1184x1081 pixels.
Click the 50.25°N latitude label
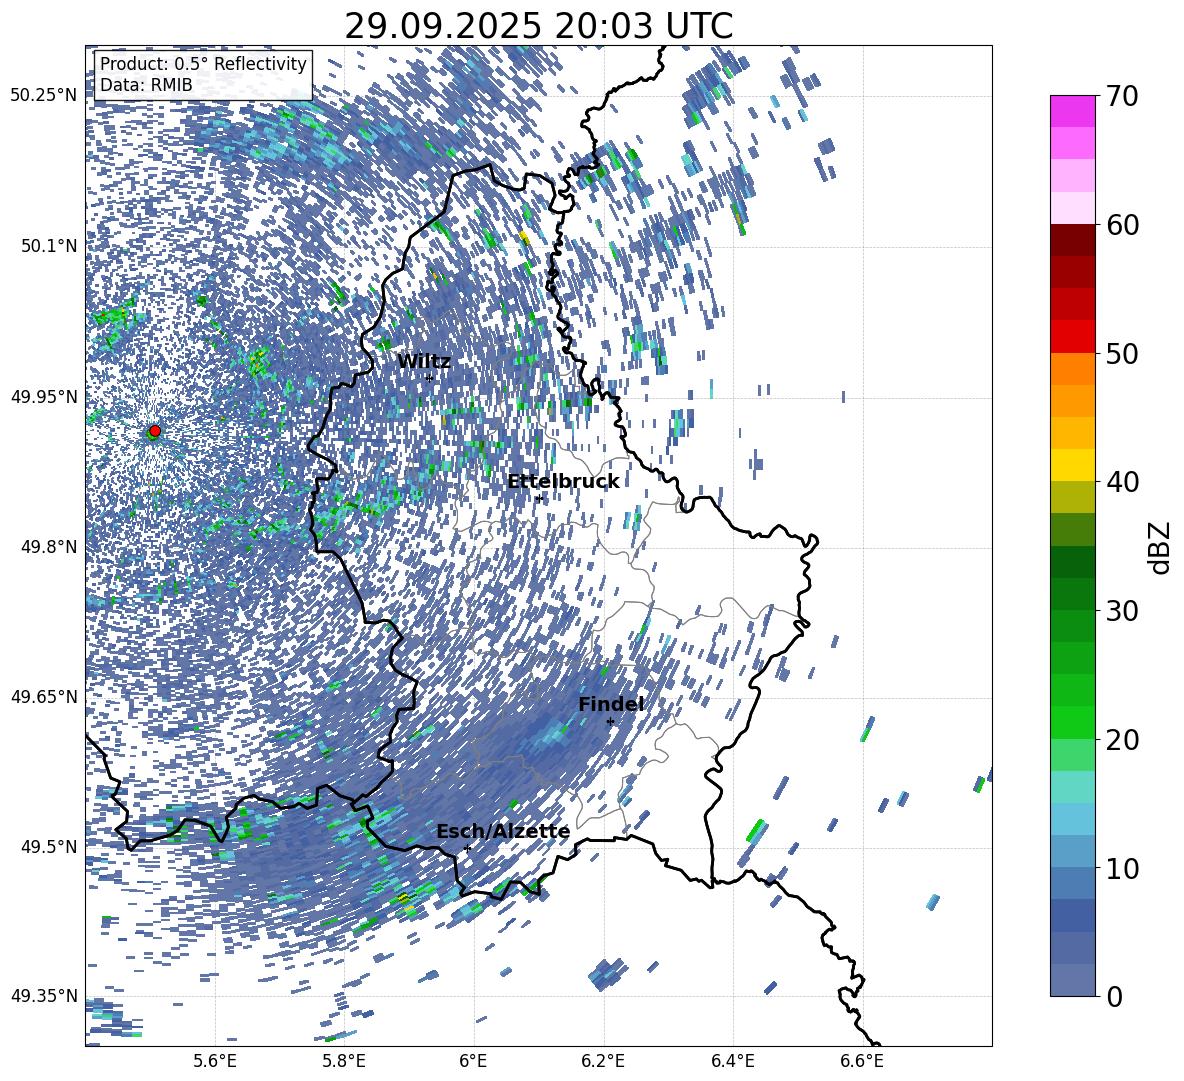pos(44,96)
